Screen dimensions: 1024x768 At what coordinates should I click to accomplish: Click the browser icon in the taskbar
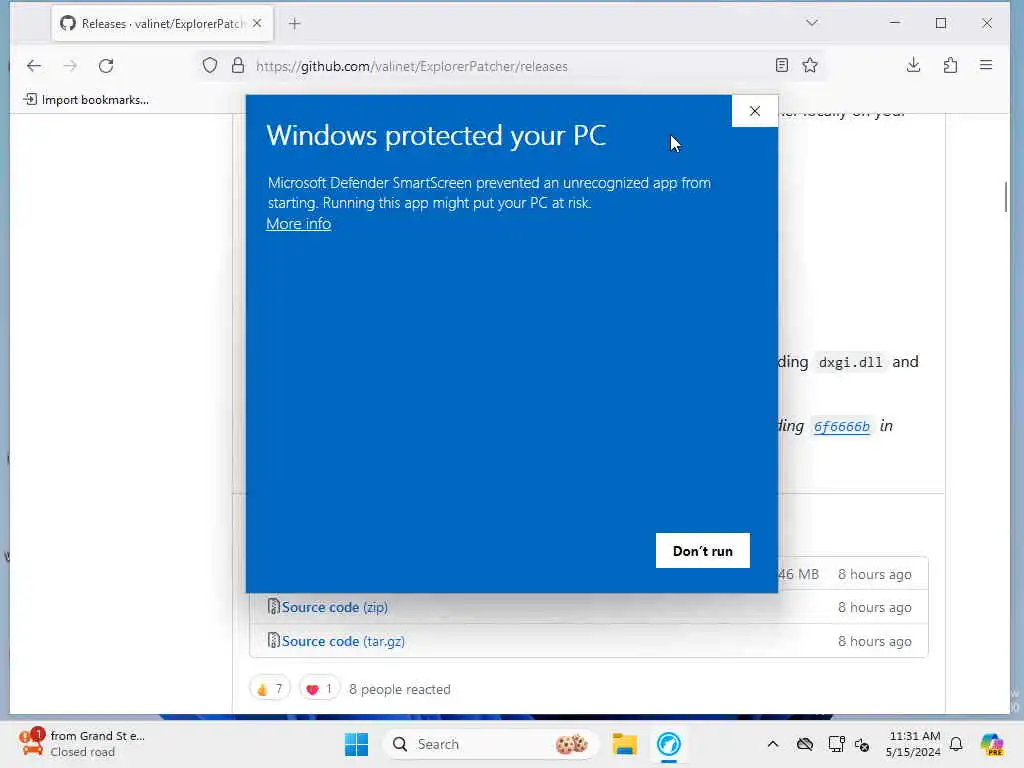(x=669, y=744)
